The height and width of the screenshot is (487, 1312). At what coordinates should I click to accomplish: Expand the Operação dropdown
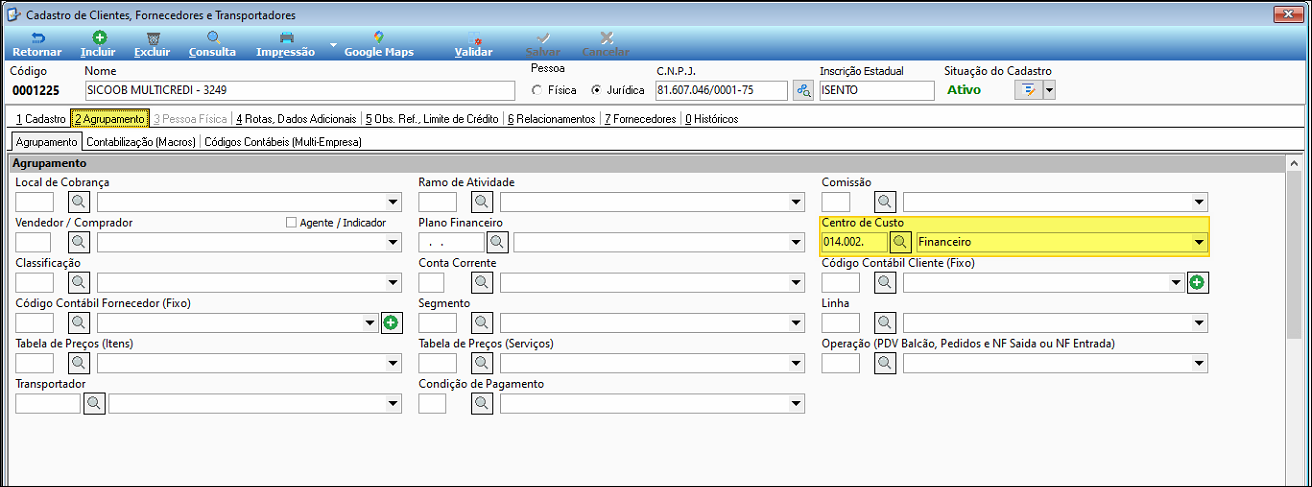pyautogui.click(x=1199, y=364)
